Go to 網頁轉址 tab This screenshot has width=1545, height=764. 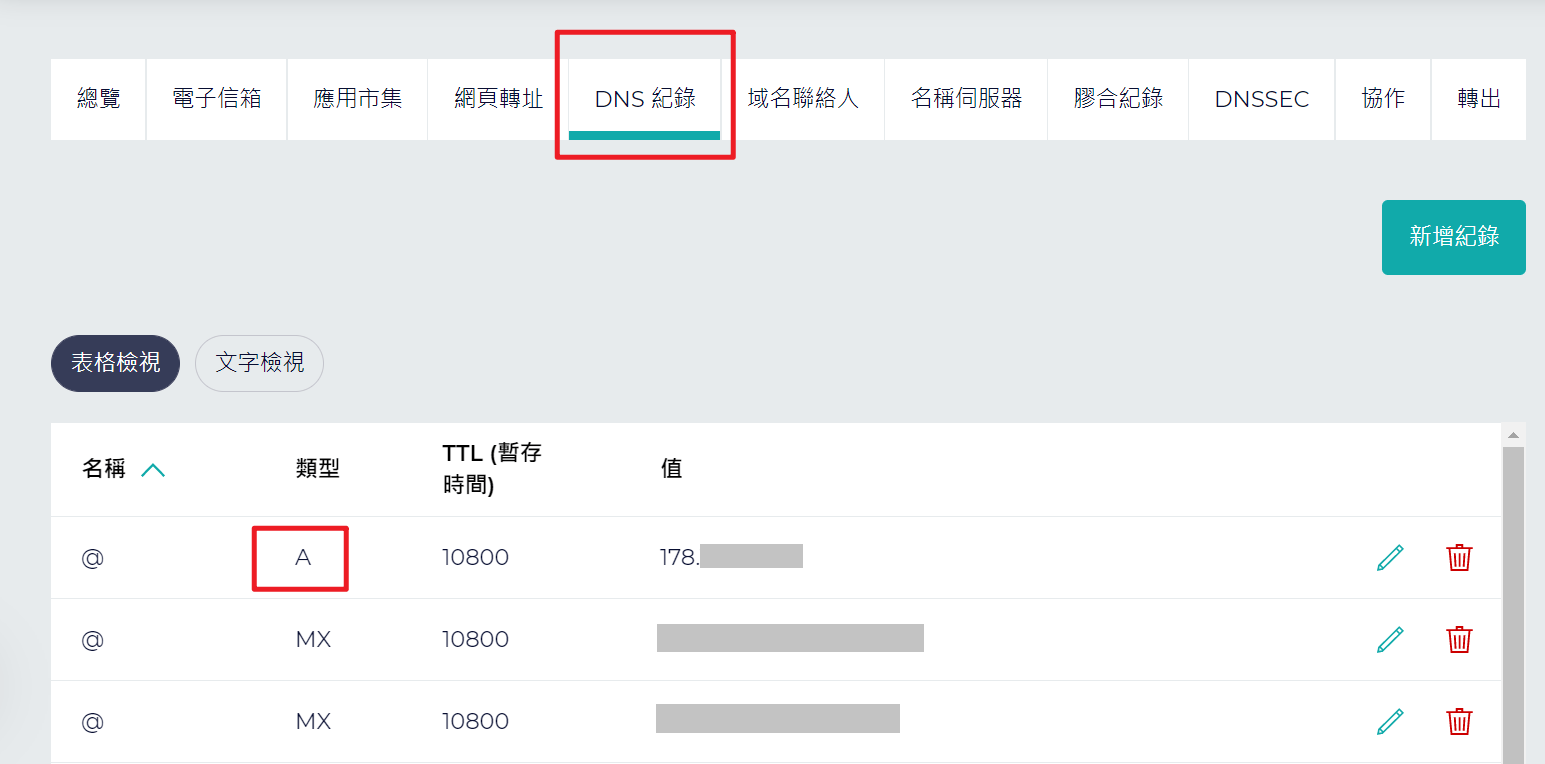498,99
